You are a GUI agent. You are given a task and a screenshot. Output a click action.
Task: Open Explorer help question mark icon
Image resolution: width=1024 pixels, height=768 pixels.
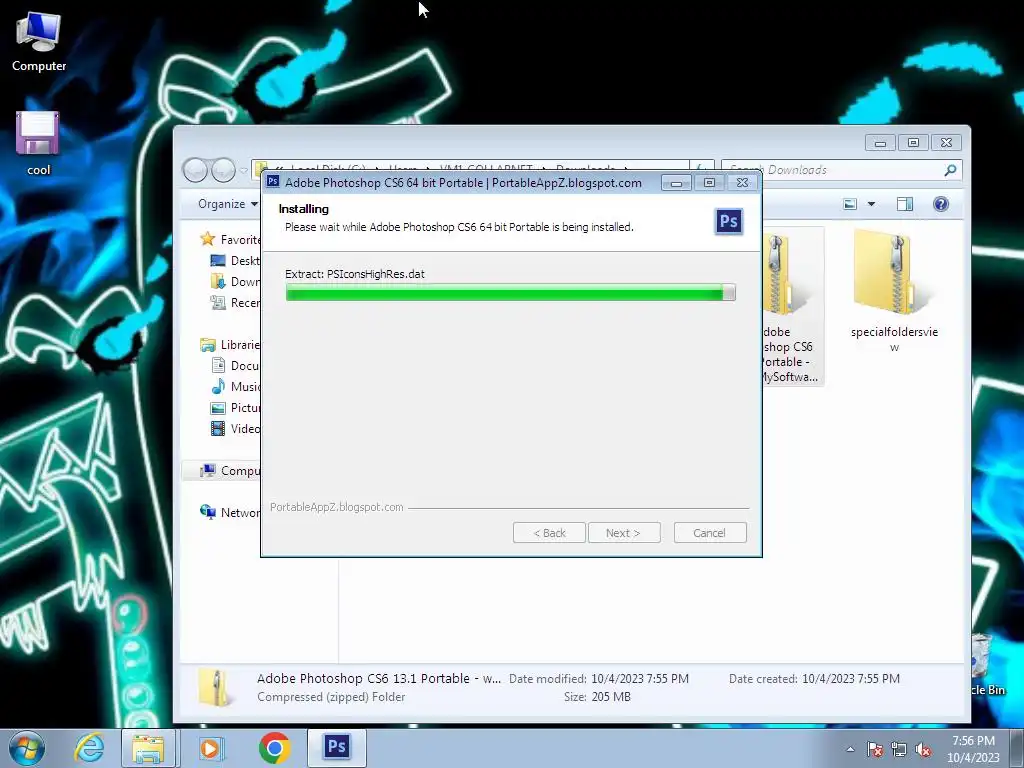940,204
